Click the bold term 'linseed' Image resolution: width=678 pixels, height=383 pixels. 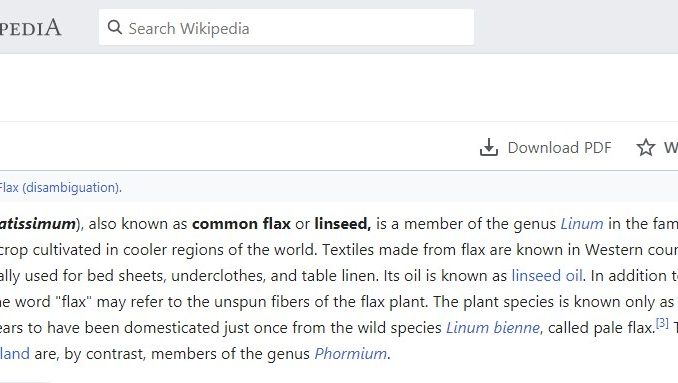[x=342, y=224]
